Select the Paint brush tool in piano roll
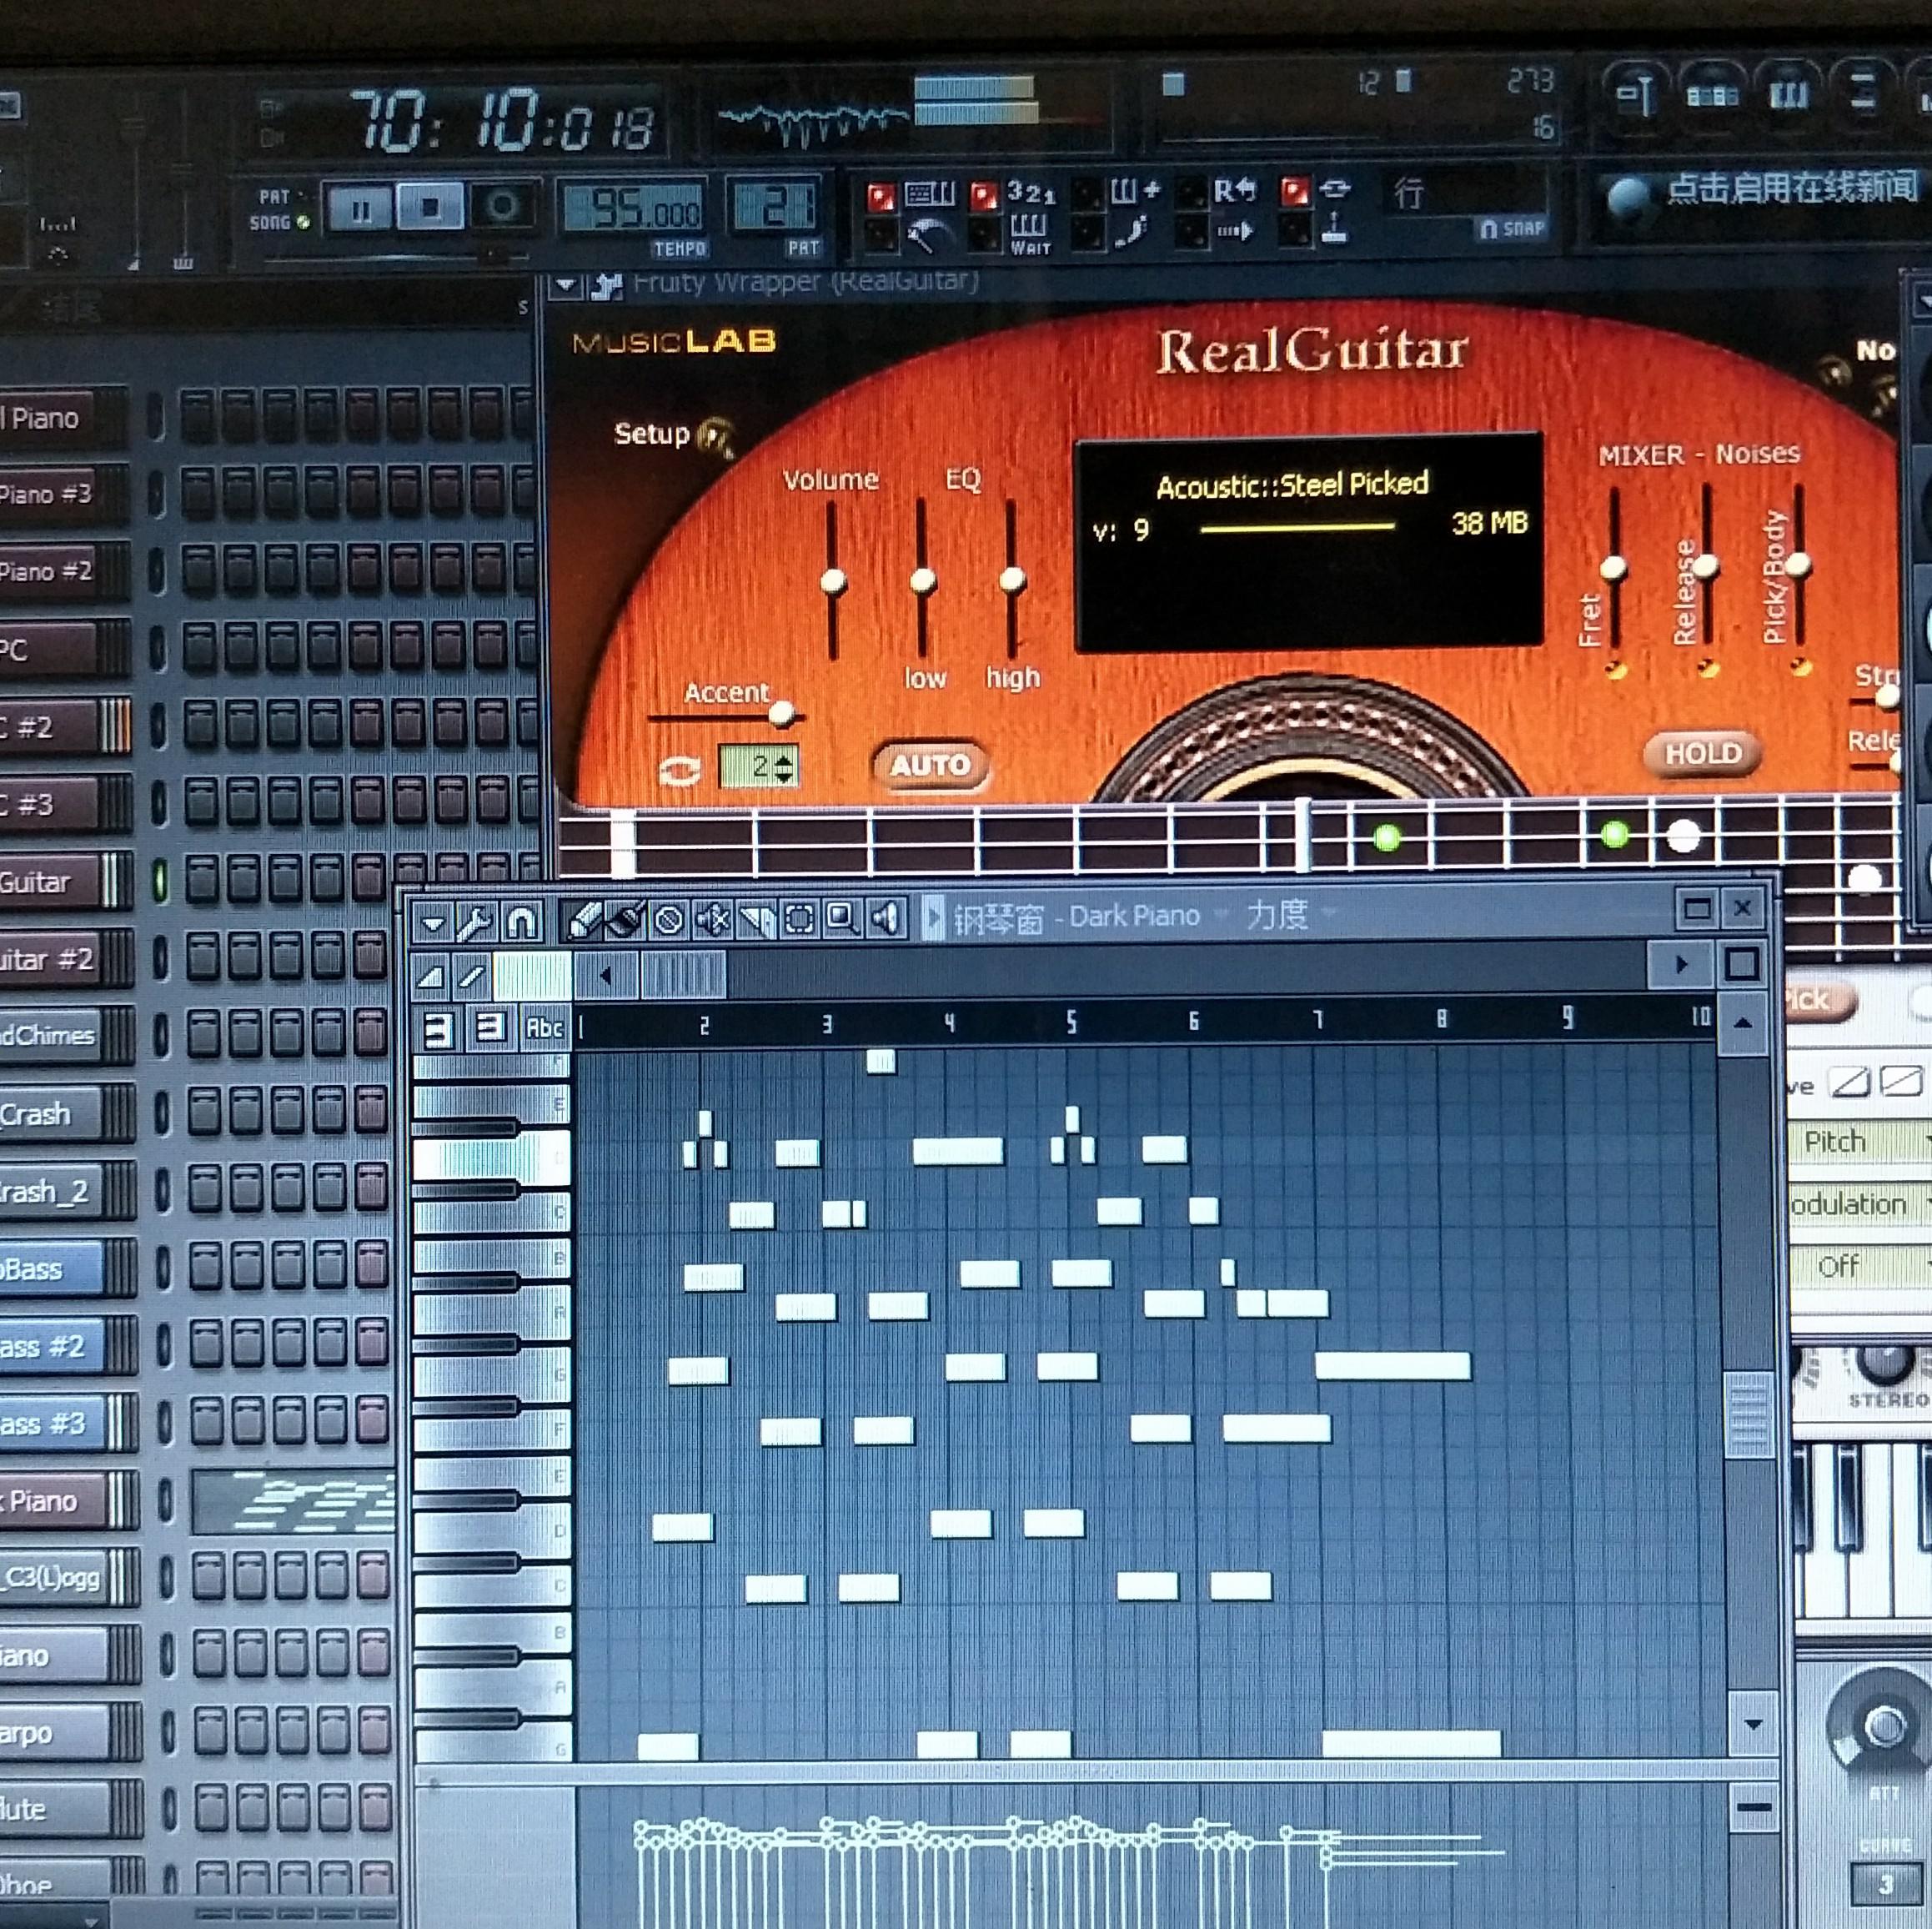This screenshot has width=1932, height=1929. click(626, 920)
